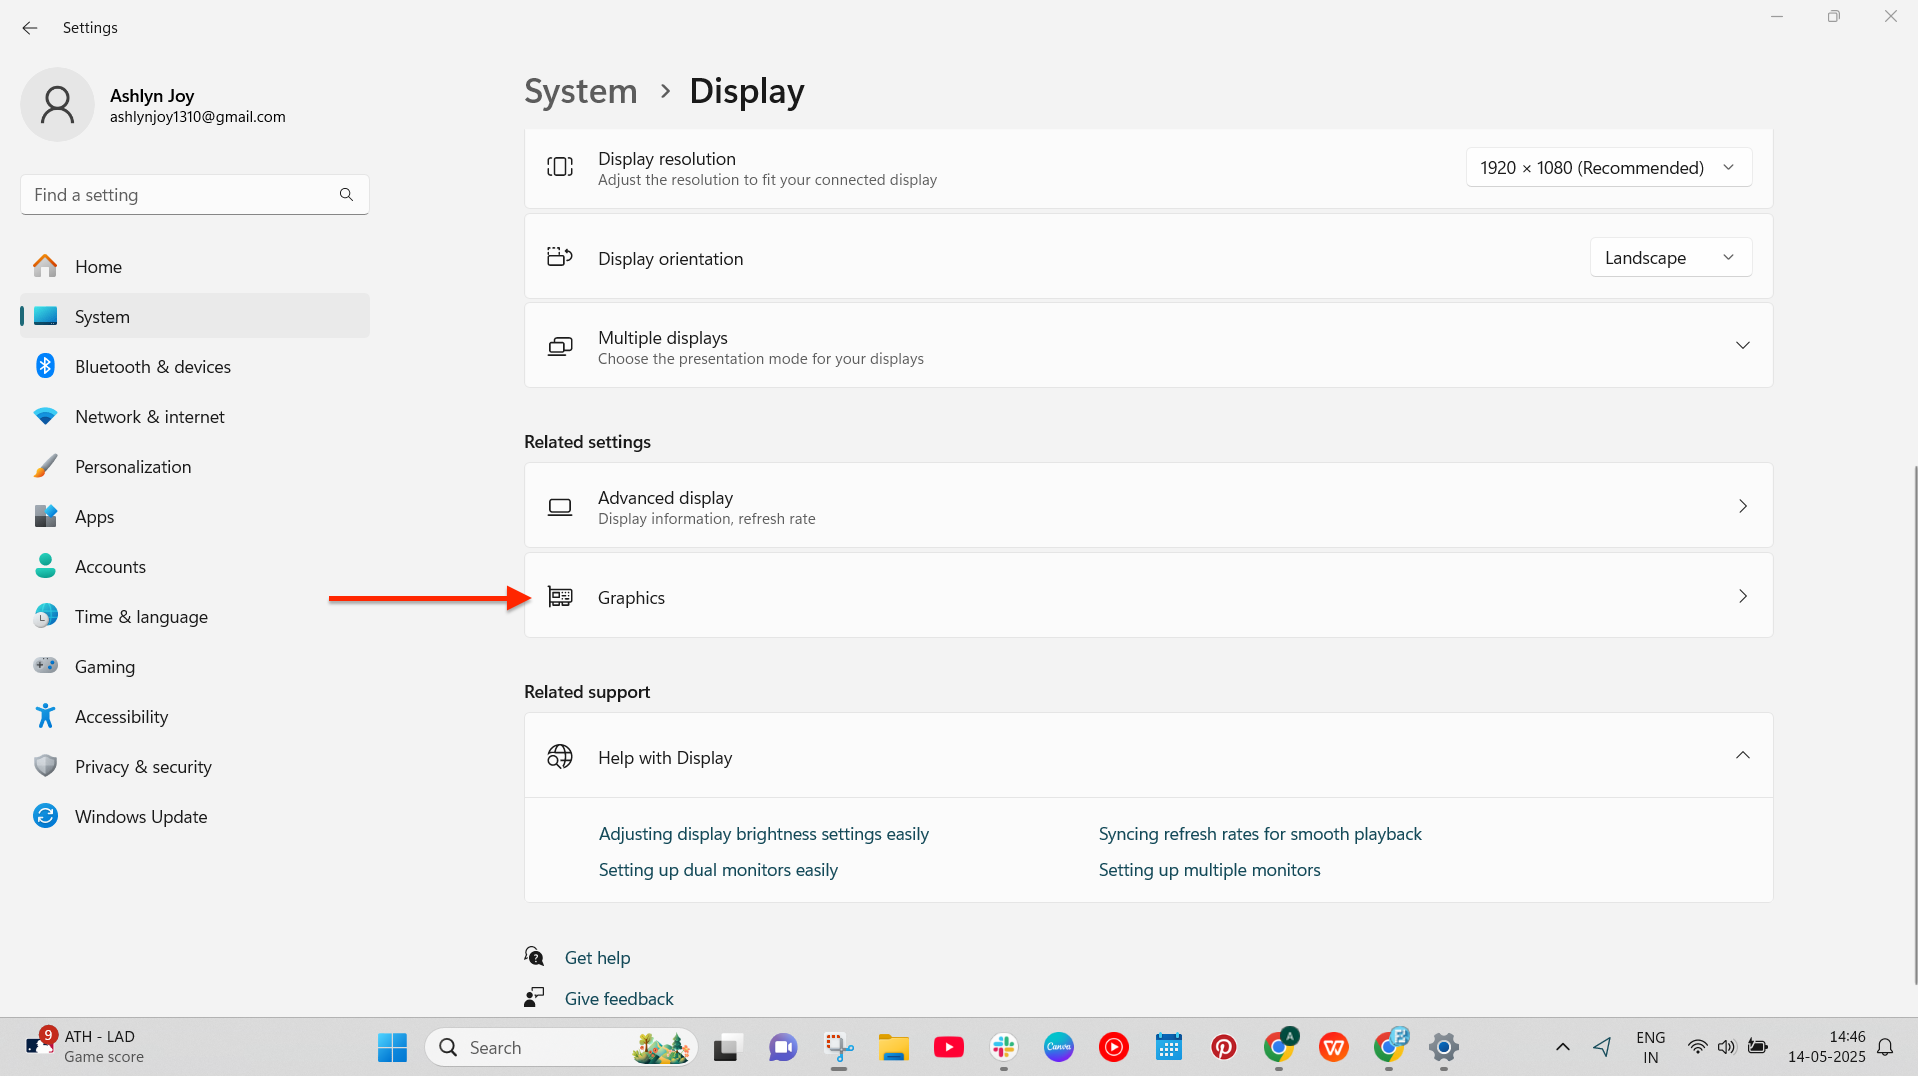The height and width of the screenshot is (1076, 1918).
Task: Open the Display resolution dropdown
Action: pyautogui.click(x=1608, y=168)
